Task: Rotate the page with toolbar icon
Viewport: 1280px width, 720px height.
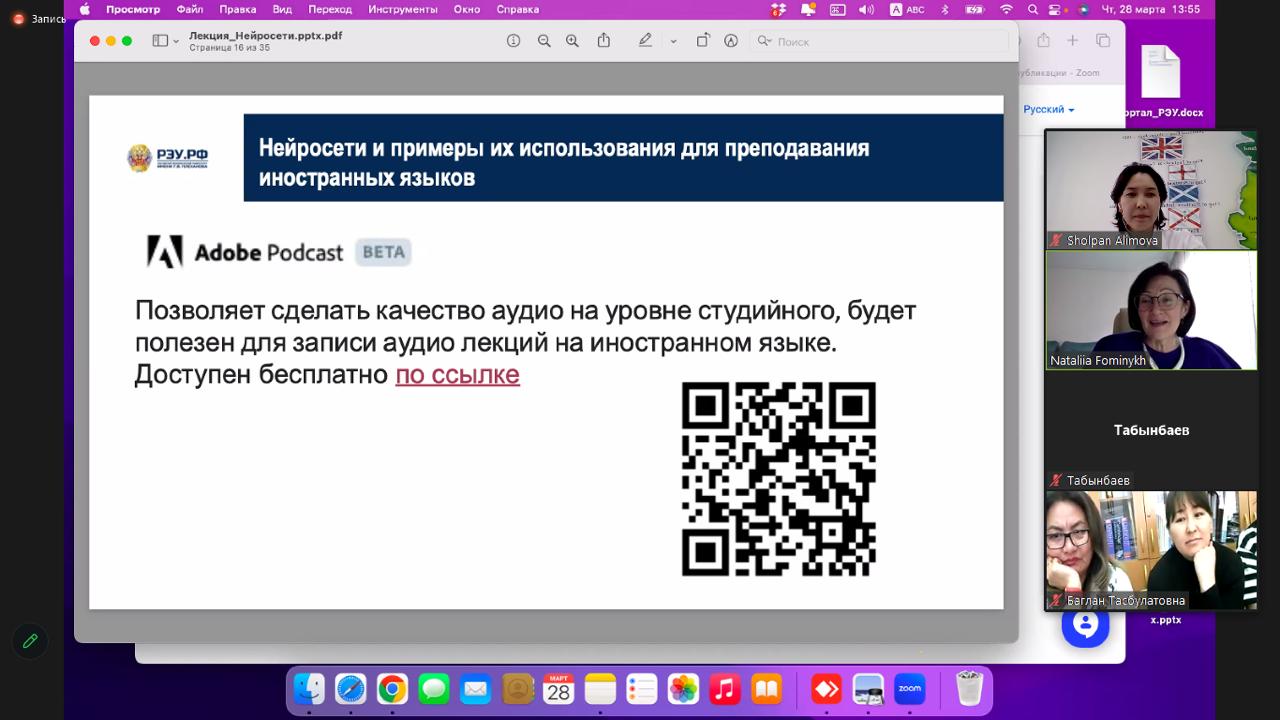Action: coord(703,41)
